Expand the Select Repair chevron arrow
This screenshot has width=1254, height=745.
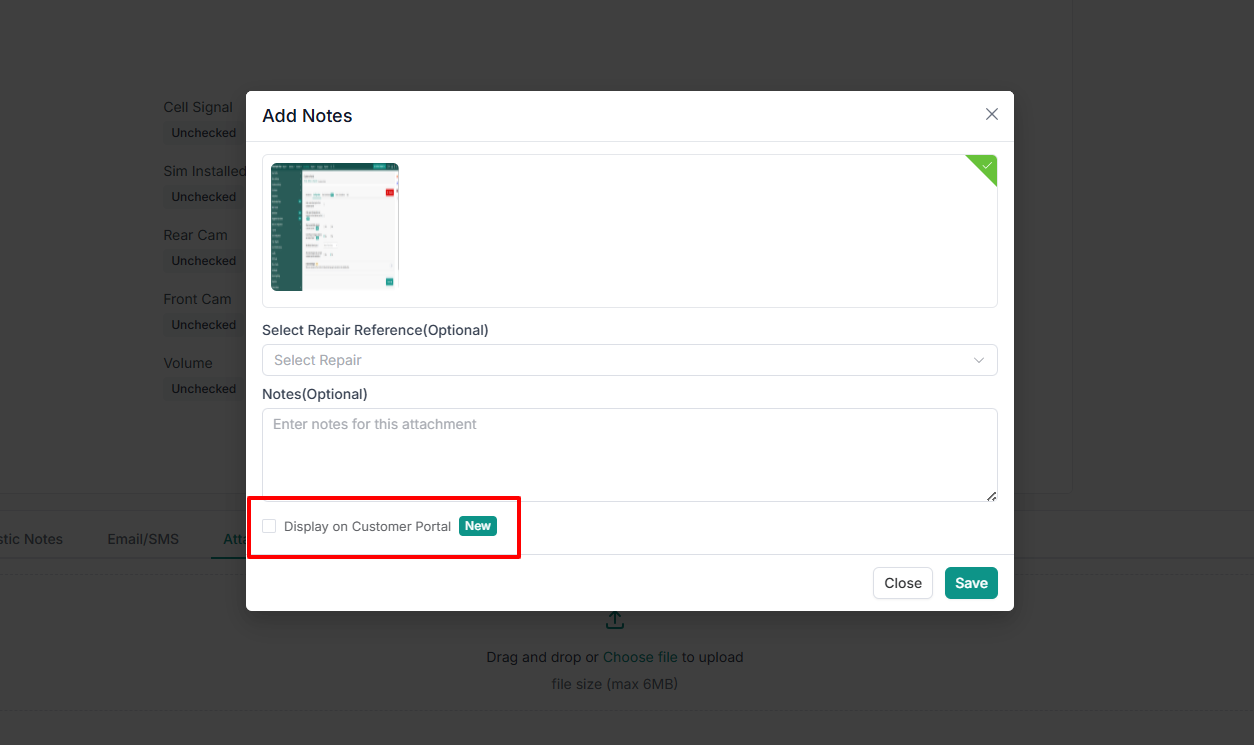(979, 360)
